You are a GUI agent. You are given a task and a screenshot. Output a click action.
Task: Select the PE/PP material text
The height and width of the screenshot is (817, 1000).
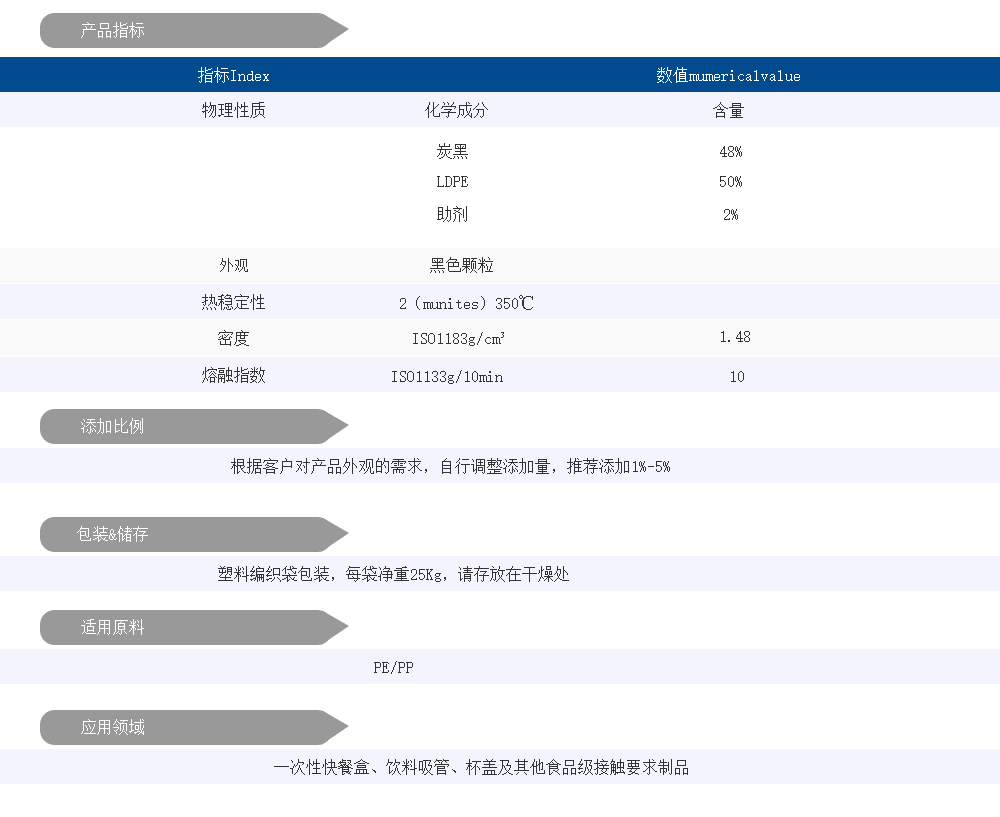coord(393,668)
